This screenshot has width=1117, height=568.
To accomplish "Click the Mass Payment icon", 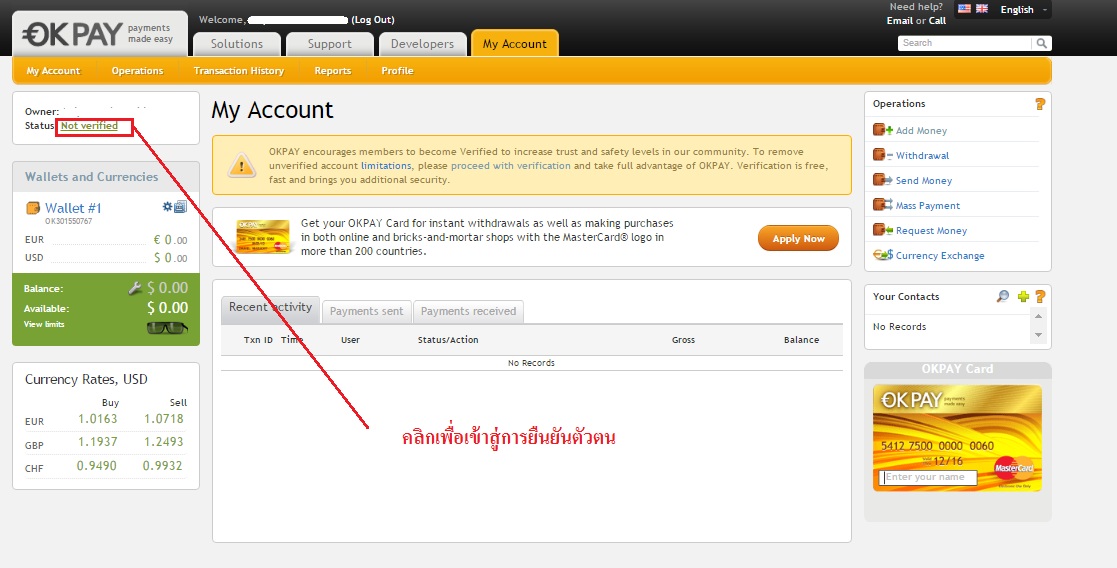I will point(883,205).
